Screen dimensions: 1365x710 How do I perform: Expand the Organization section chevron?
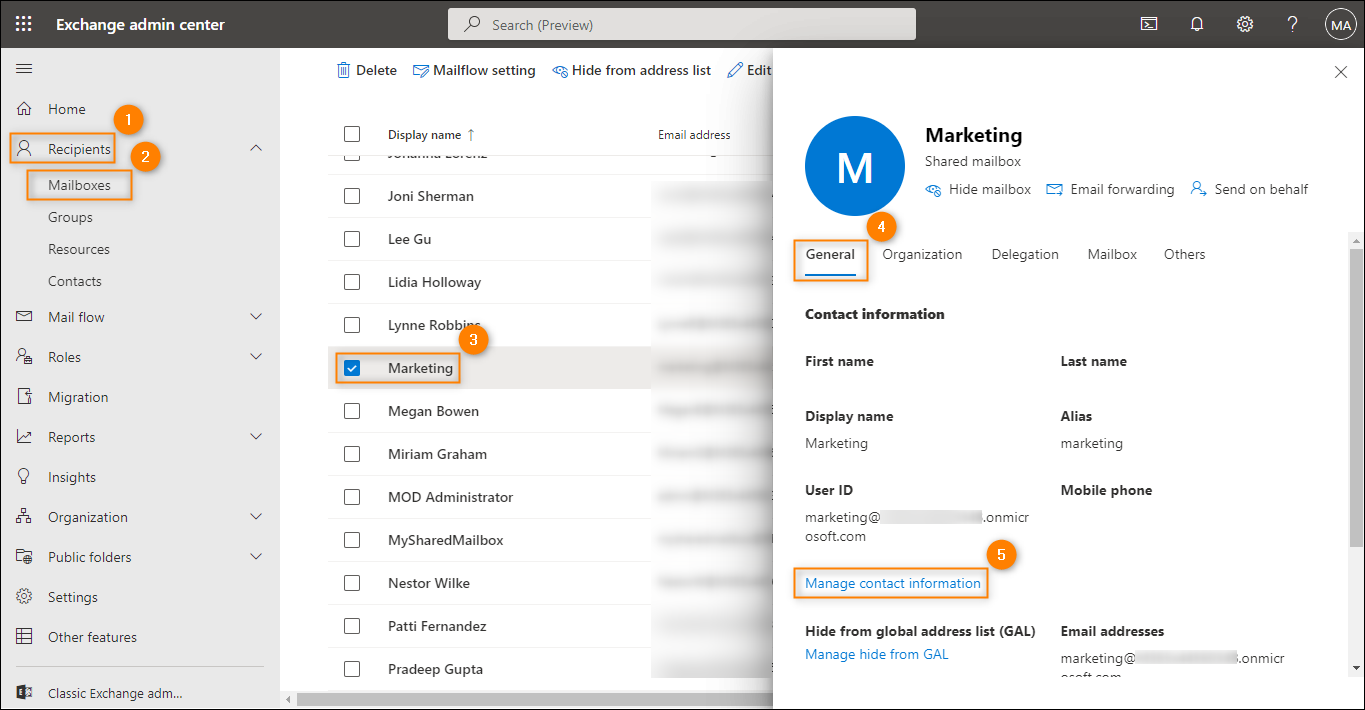tap(256, 517)
